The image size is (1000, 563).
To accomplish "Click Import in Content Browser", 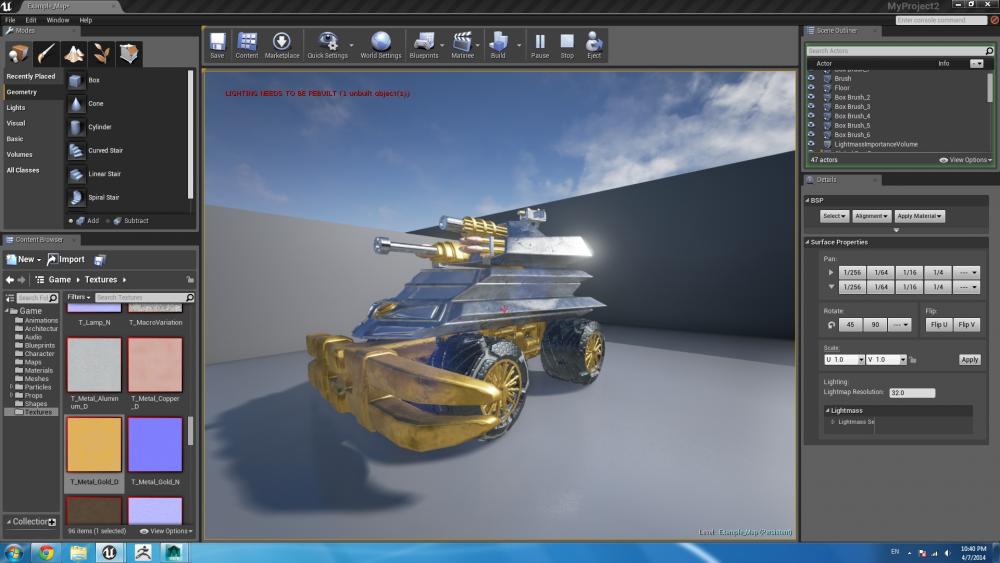I will (x=66, y=260).
